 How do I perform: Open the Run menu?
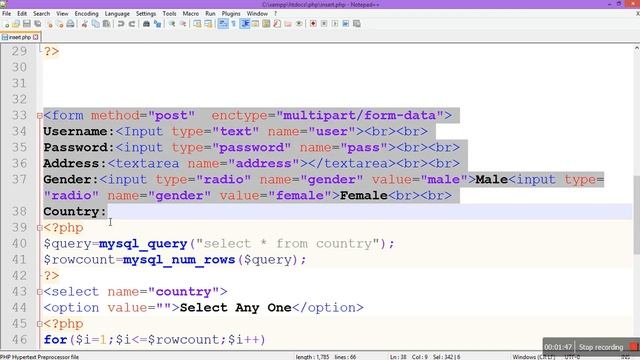point(210,13)
